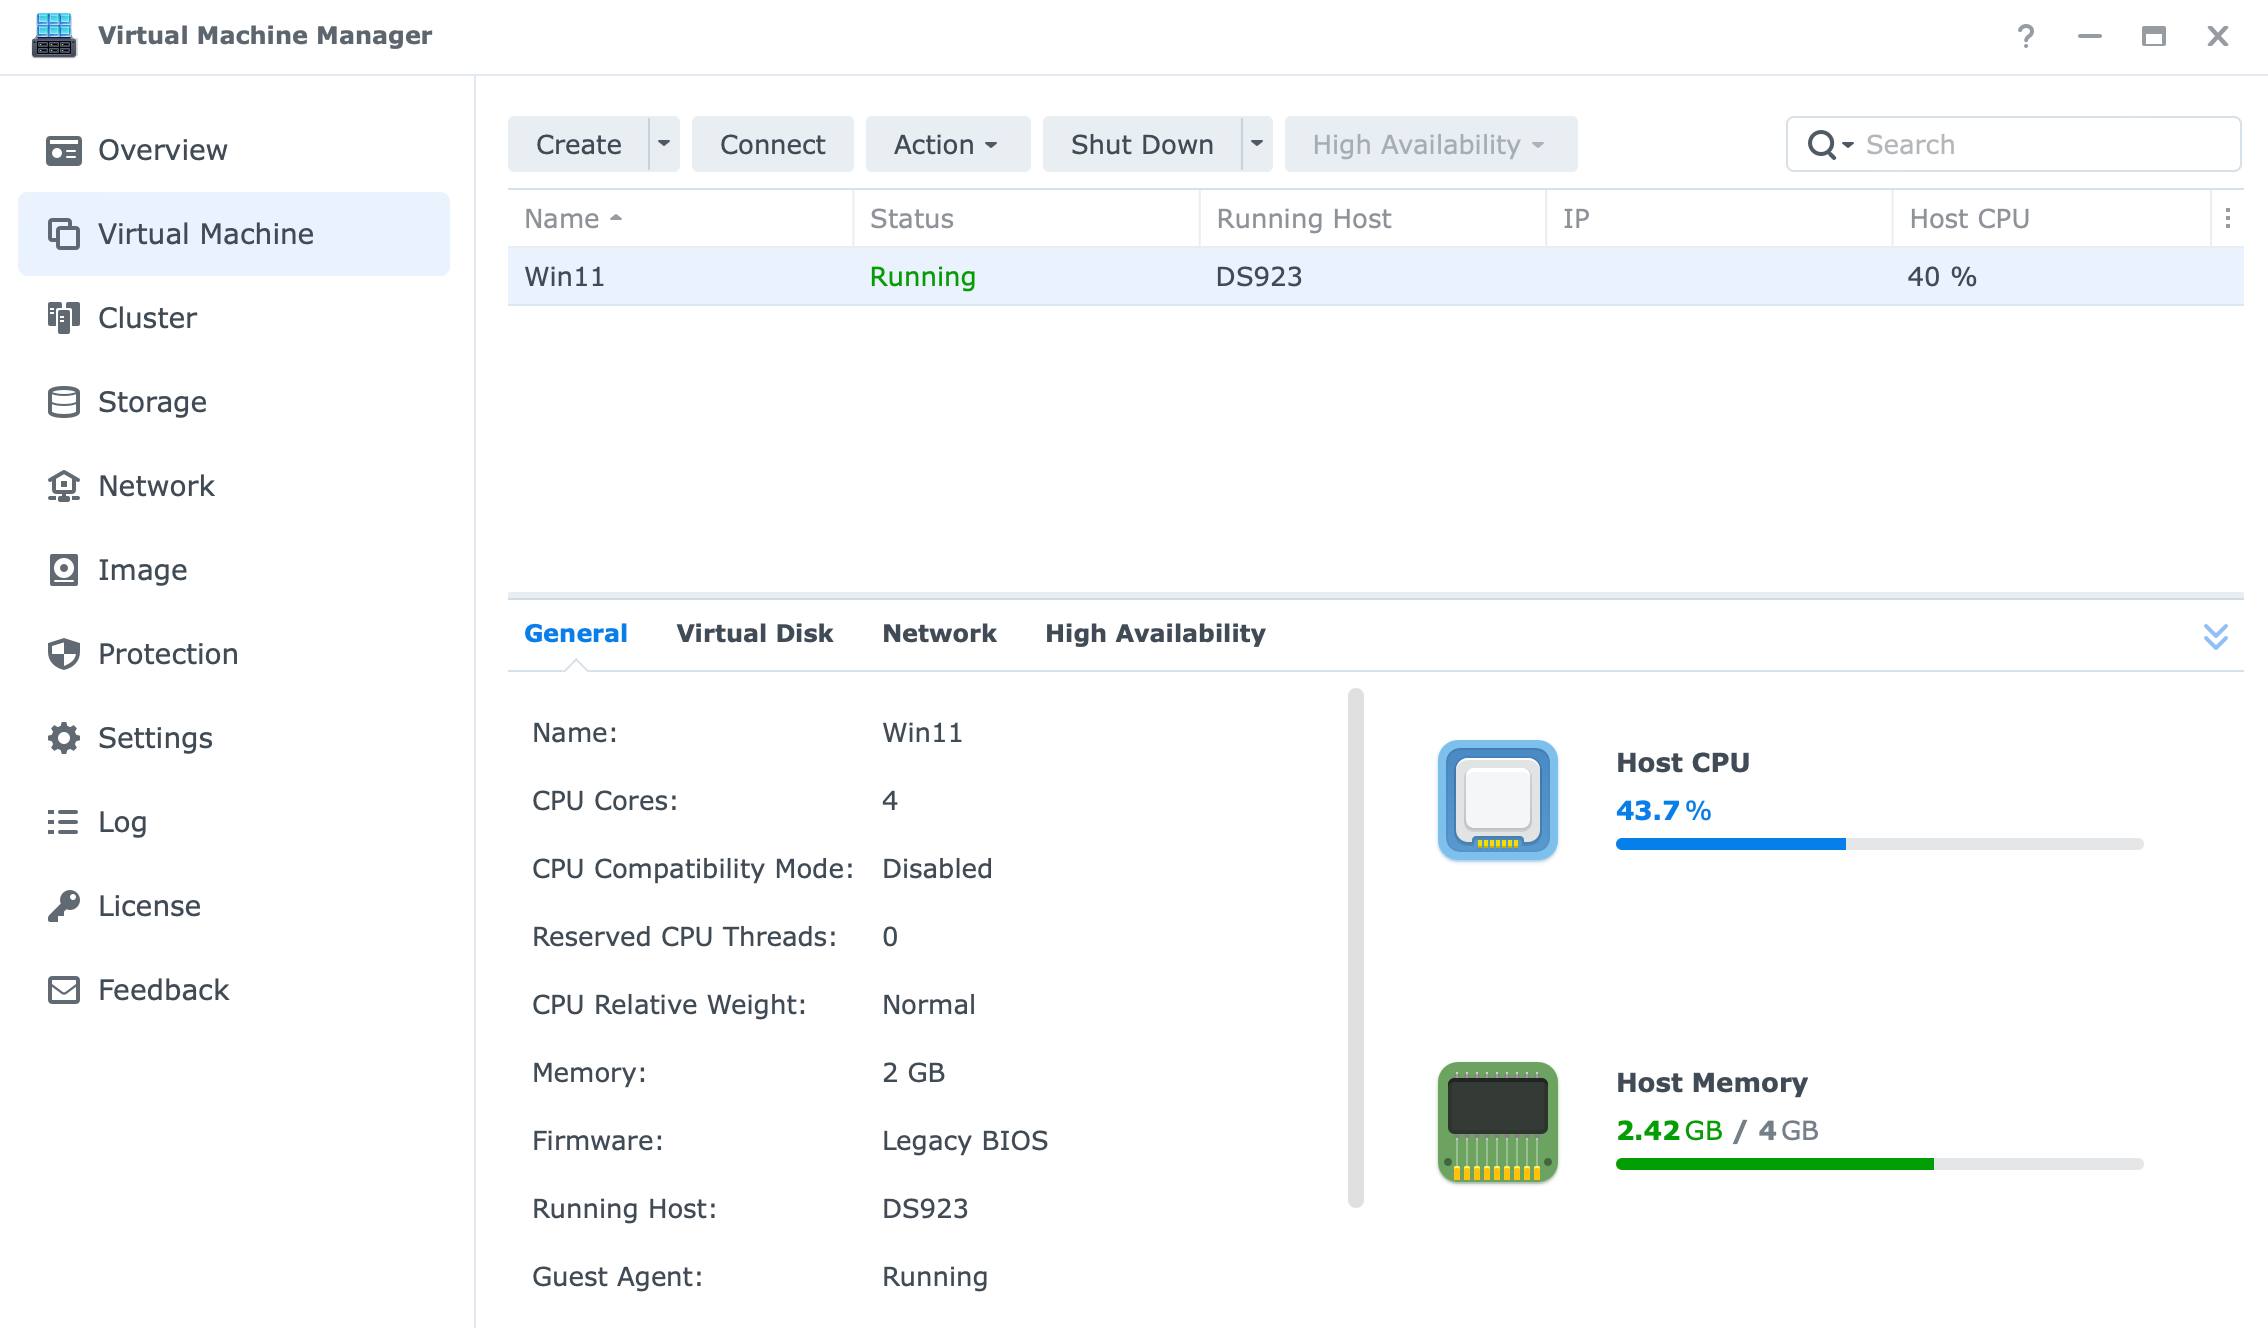Maximize the Virtual Machine Manager window
This screenshot has height=1328, width=2268.
2154,36
